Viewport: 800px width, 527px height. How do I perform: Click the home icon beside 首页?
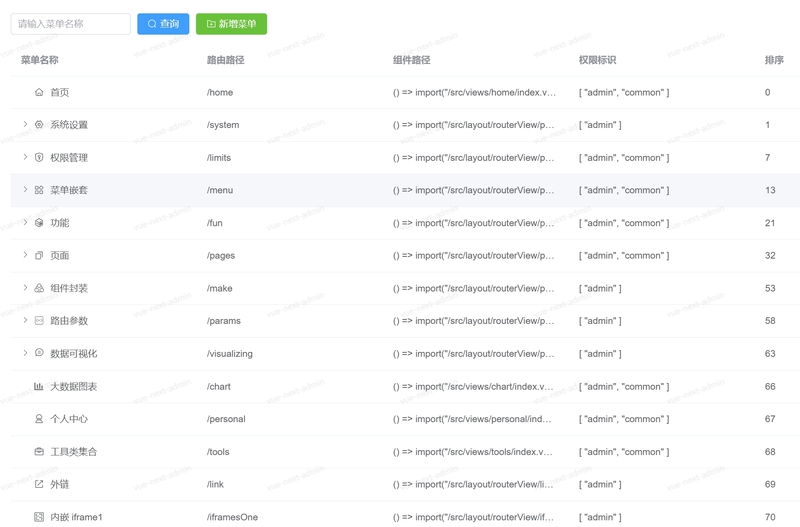[39, 92]
